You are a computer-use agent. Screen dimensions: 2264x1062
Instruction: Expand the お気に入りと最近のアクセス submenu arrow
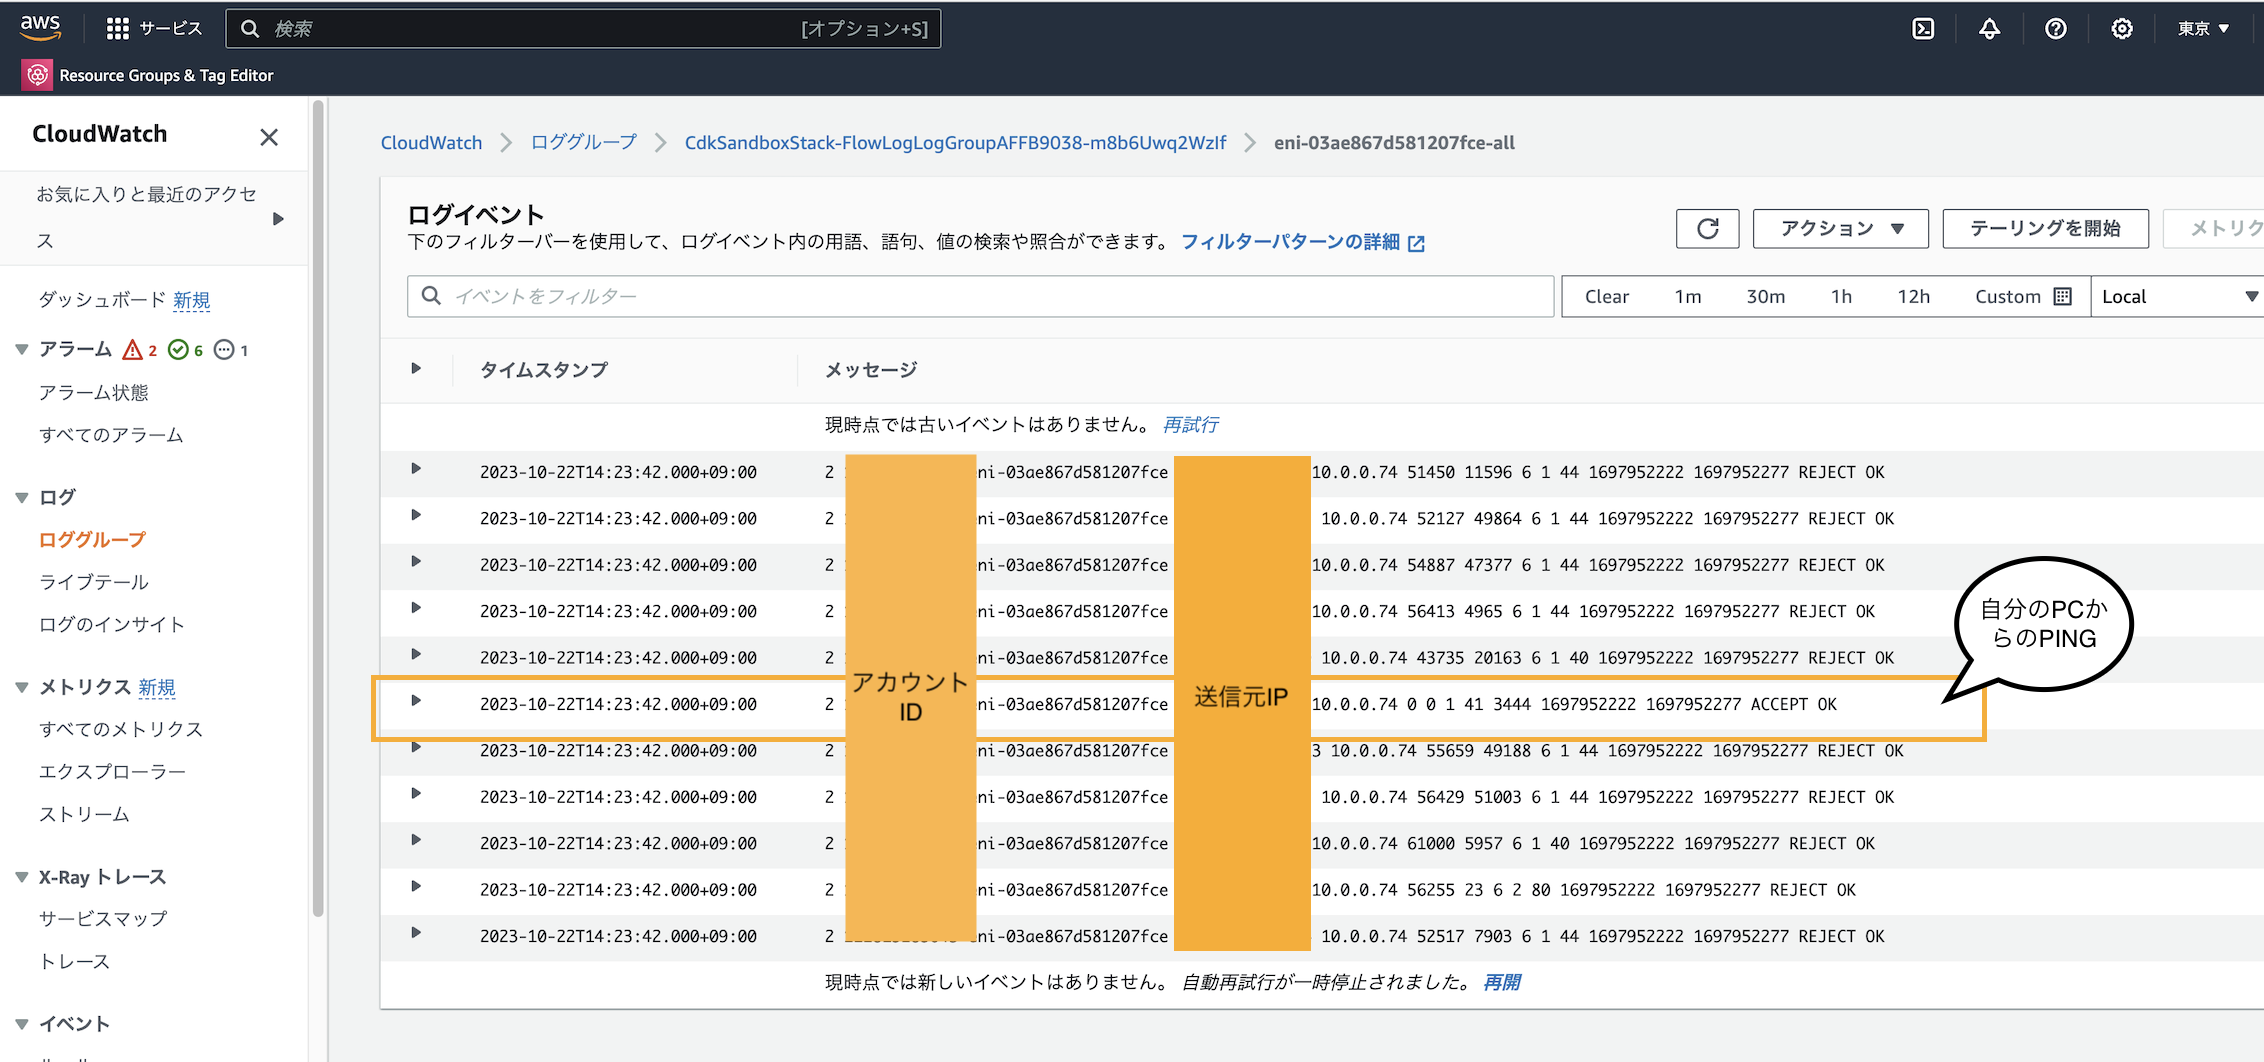(278, 219)
